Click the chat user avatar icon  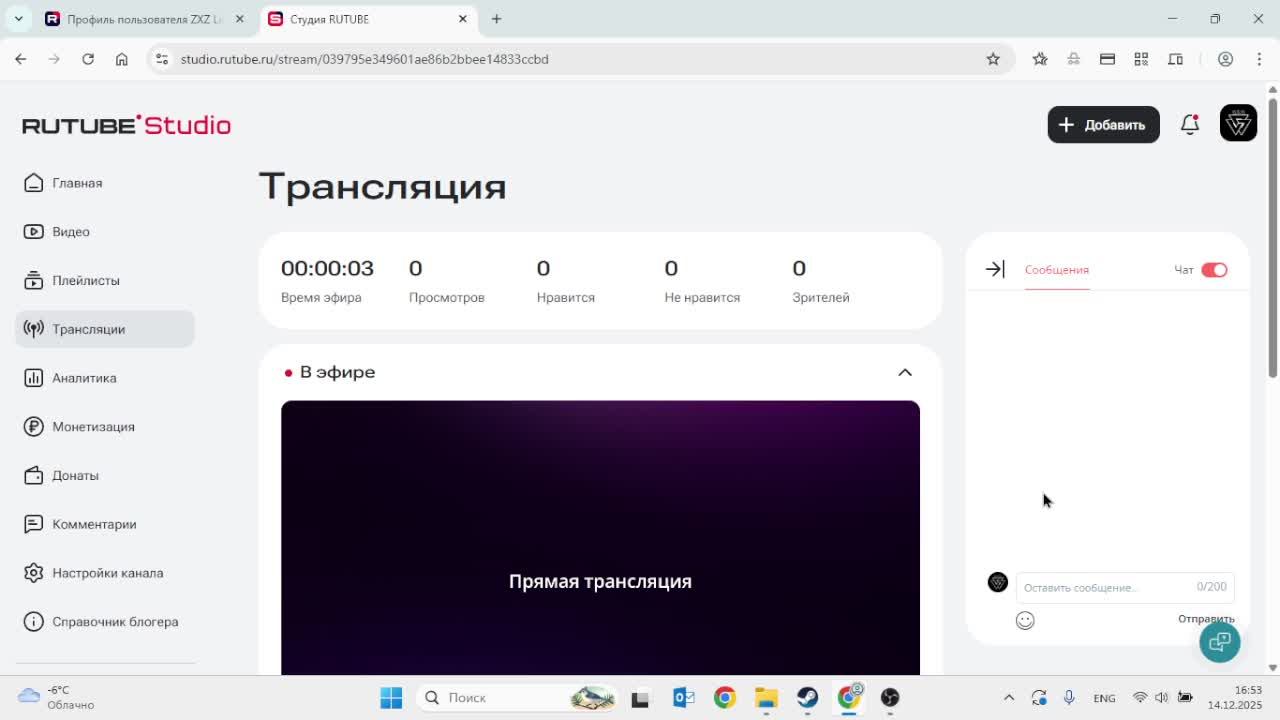coord(998,582)
